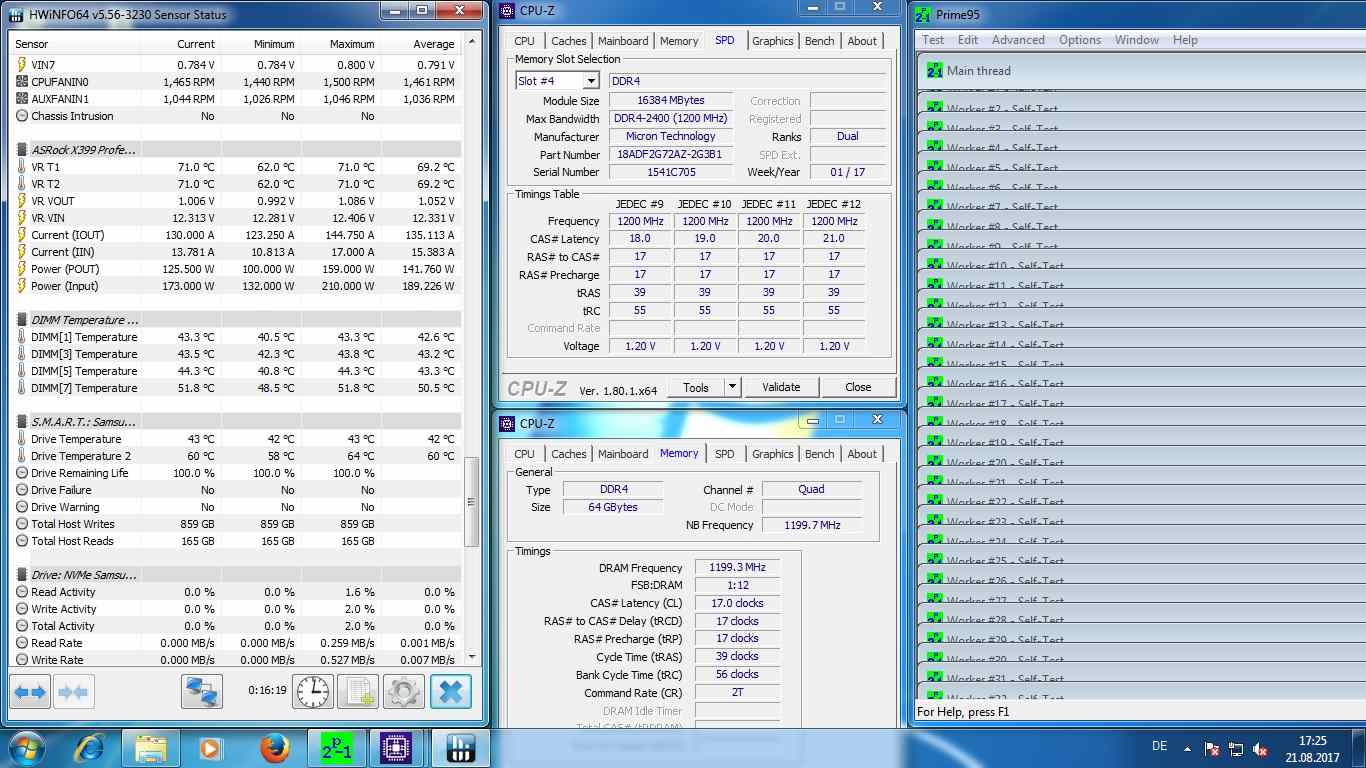Viewport: 1366px width, 768px height.
Task: Click HWiNFO scrollbar down arrow
Action: [473, 657]
